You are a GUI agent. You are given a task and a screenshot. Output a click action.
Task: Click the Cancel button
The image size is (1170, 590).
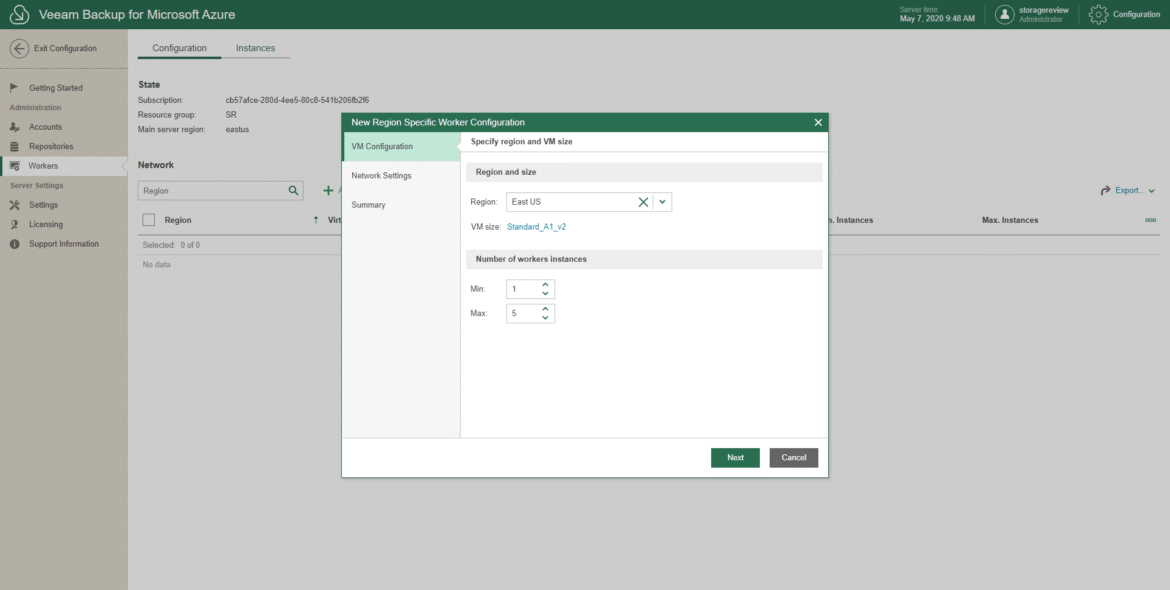click(x=794, y=458)
